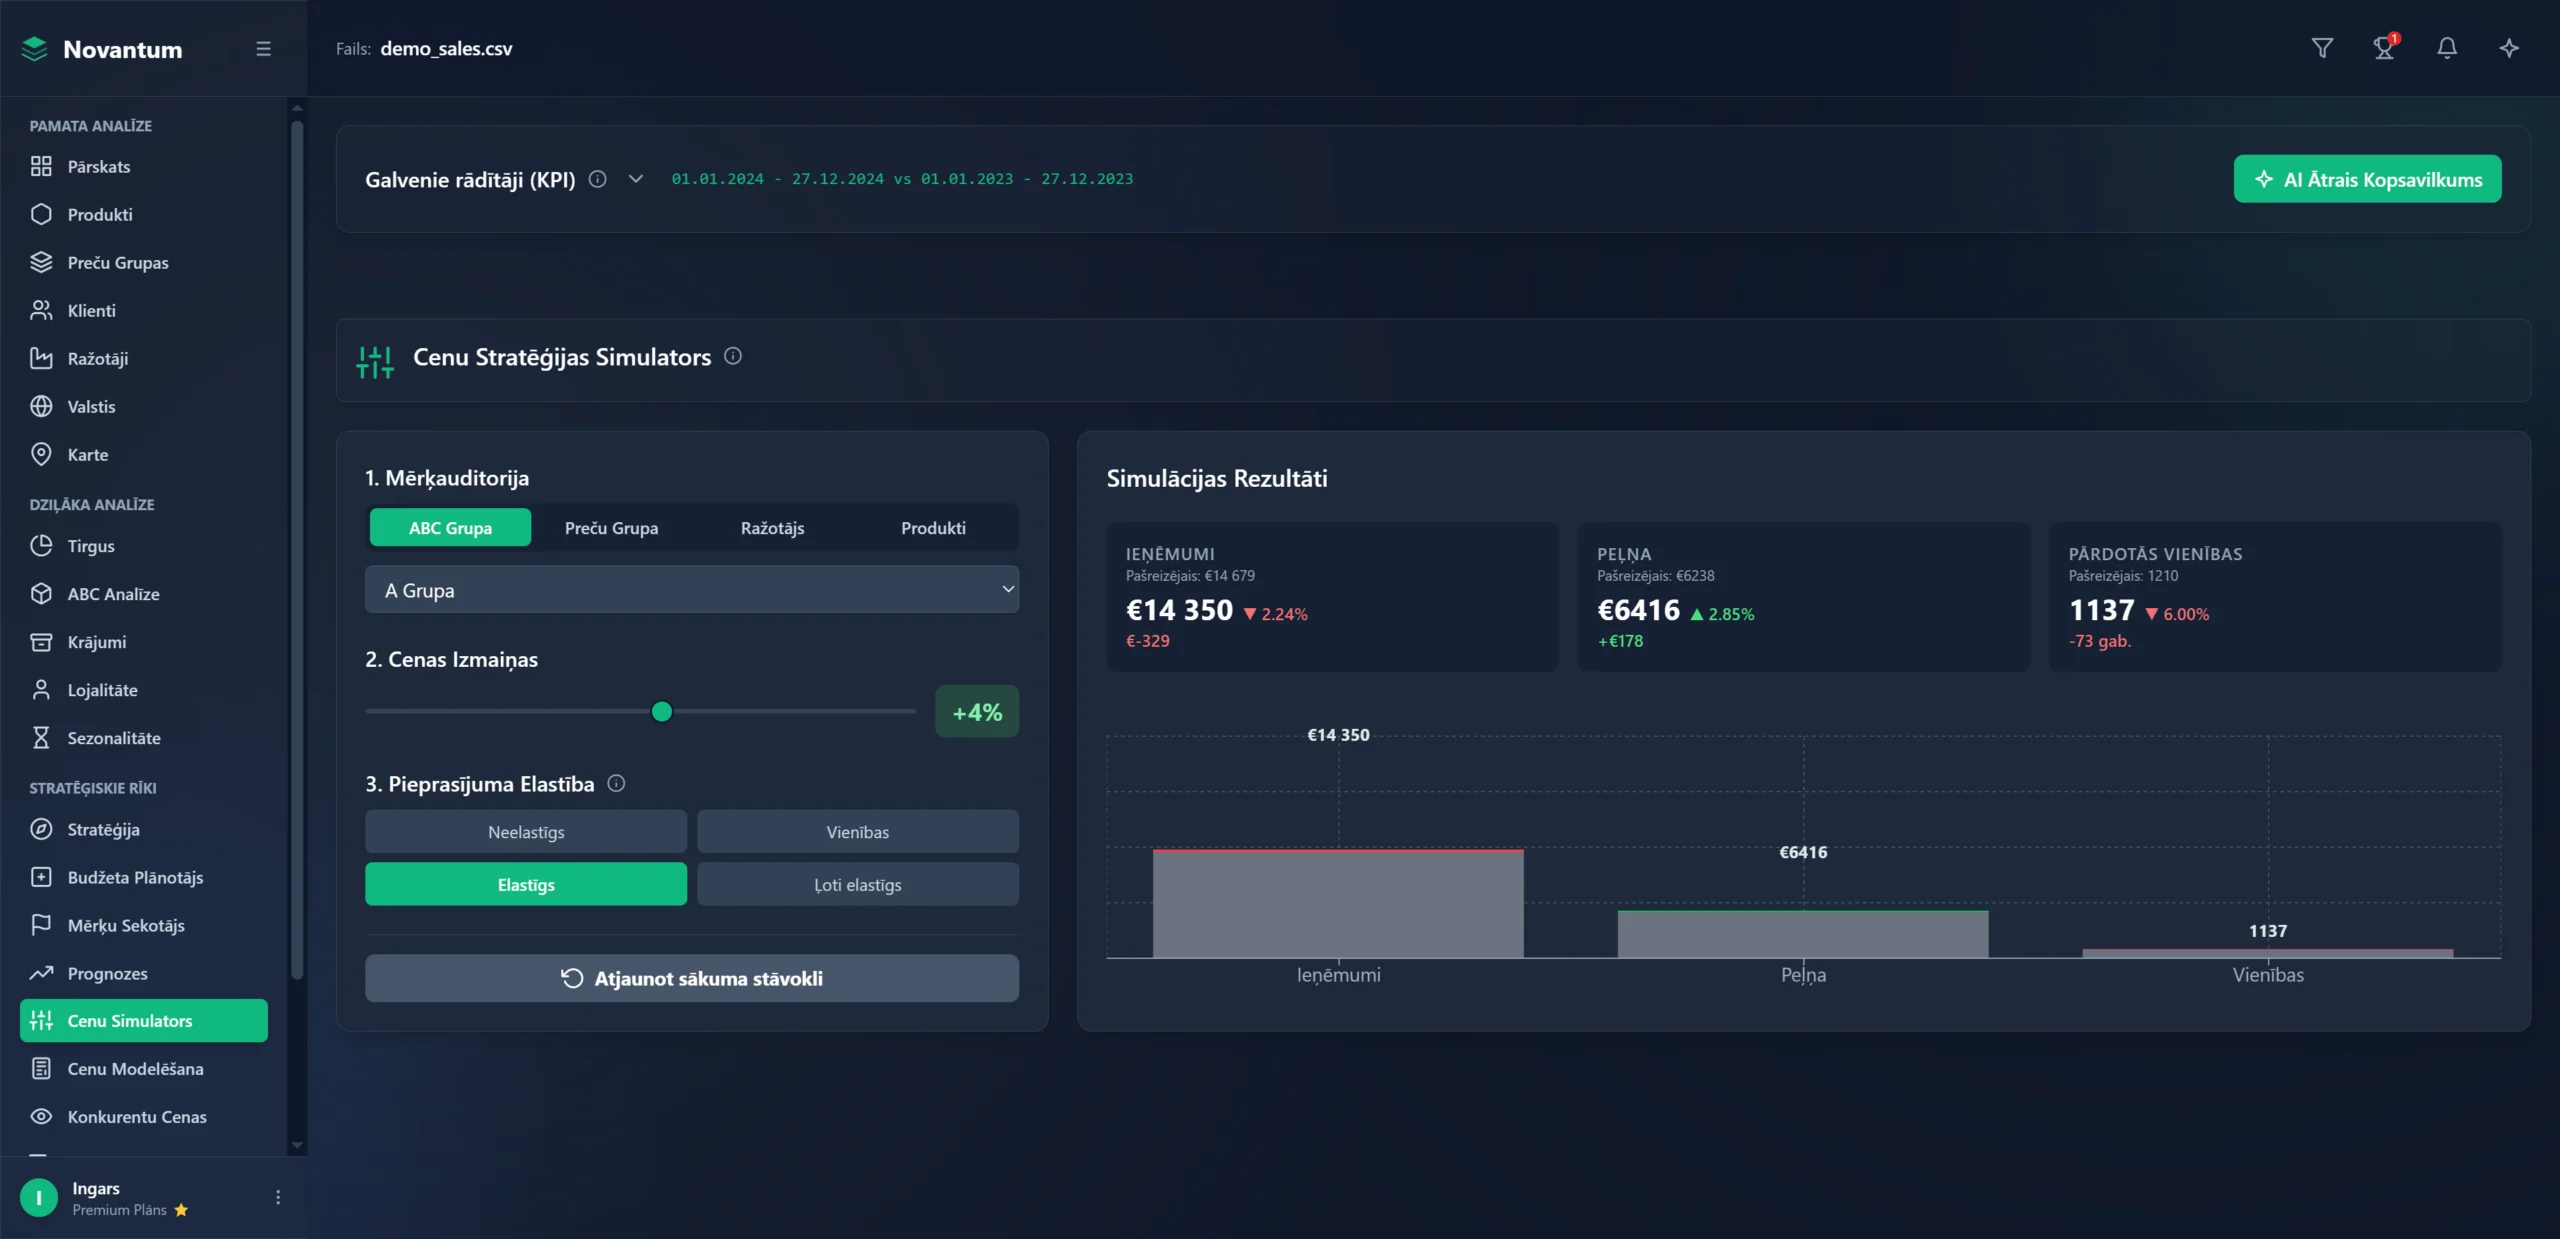
Task: Choose the Ļoti elastīgs elasticity option
Action: coord(857,885)
